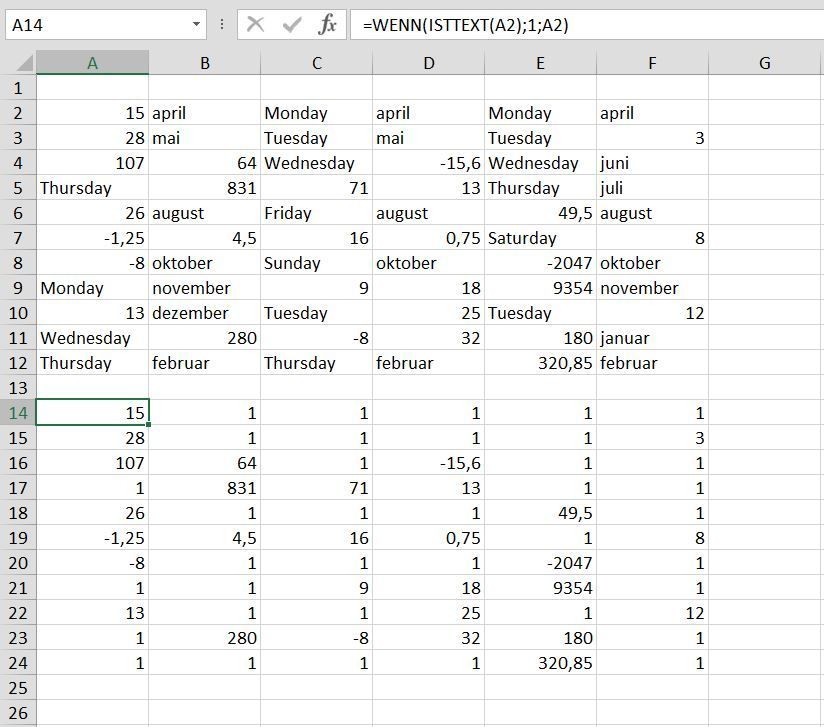Click cell D16 containing -15,6

click(x=429, y=463)
